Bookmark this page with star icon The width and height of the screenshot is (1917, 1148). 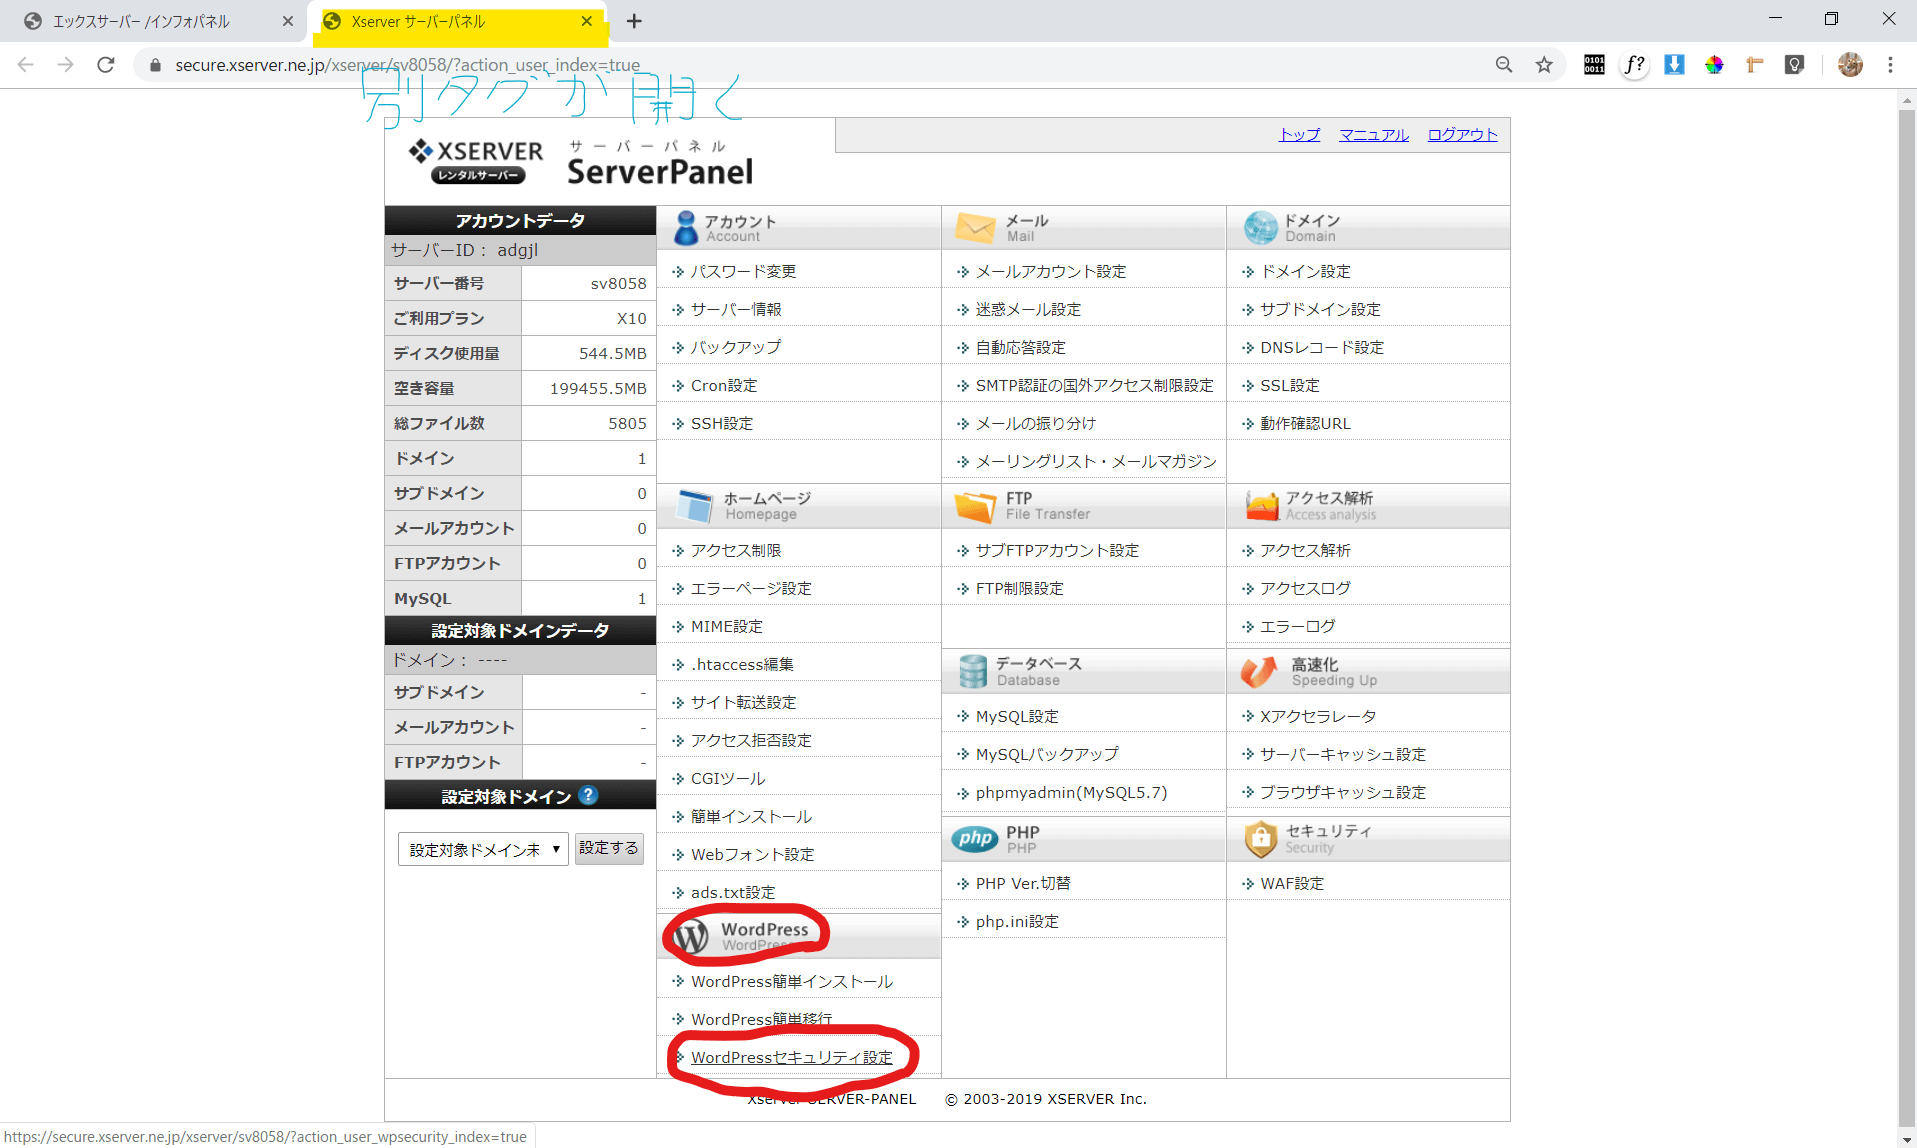tap(1544, 65)
